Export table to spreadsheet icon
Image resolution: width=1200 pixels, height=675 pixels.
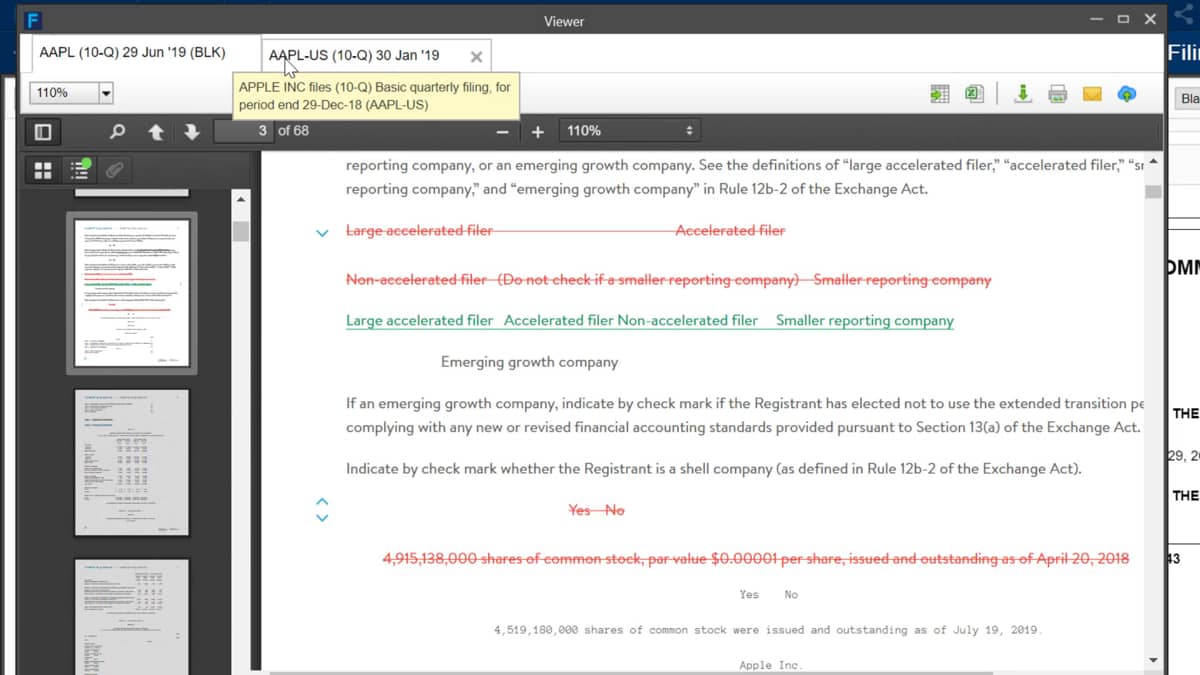(939, 93)
